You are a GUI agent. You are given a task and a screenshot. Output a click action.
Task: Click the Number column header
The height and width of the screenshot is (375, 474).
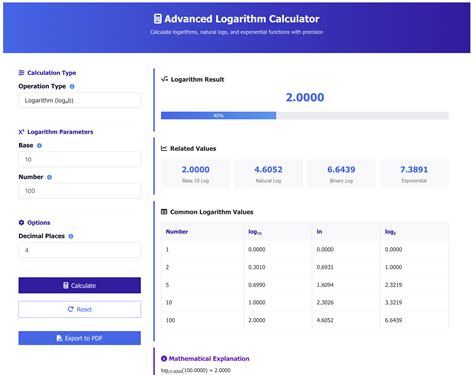pyautogui.click(x=202, y=232)
